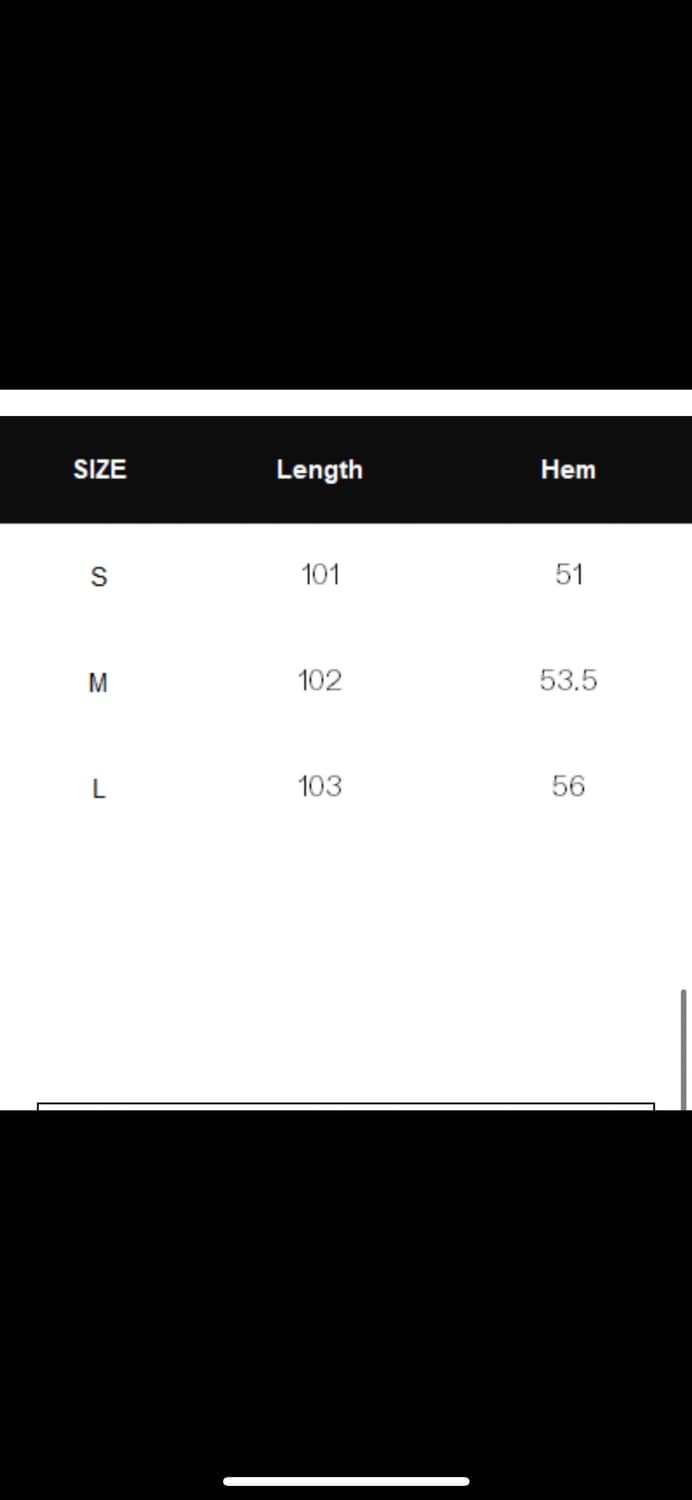This screenshot has width=692, height=1500.
Task: Tap the home indicator bar
Action: coord(346,1481)
